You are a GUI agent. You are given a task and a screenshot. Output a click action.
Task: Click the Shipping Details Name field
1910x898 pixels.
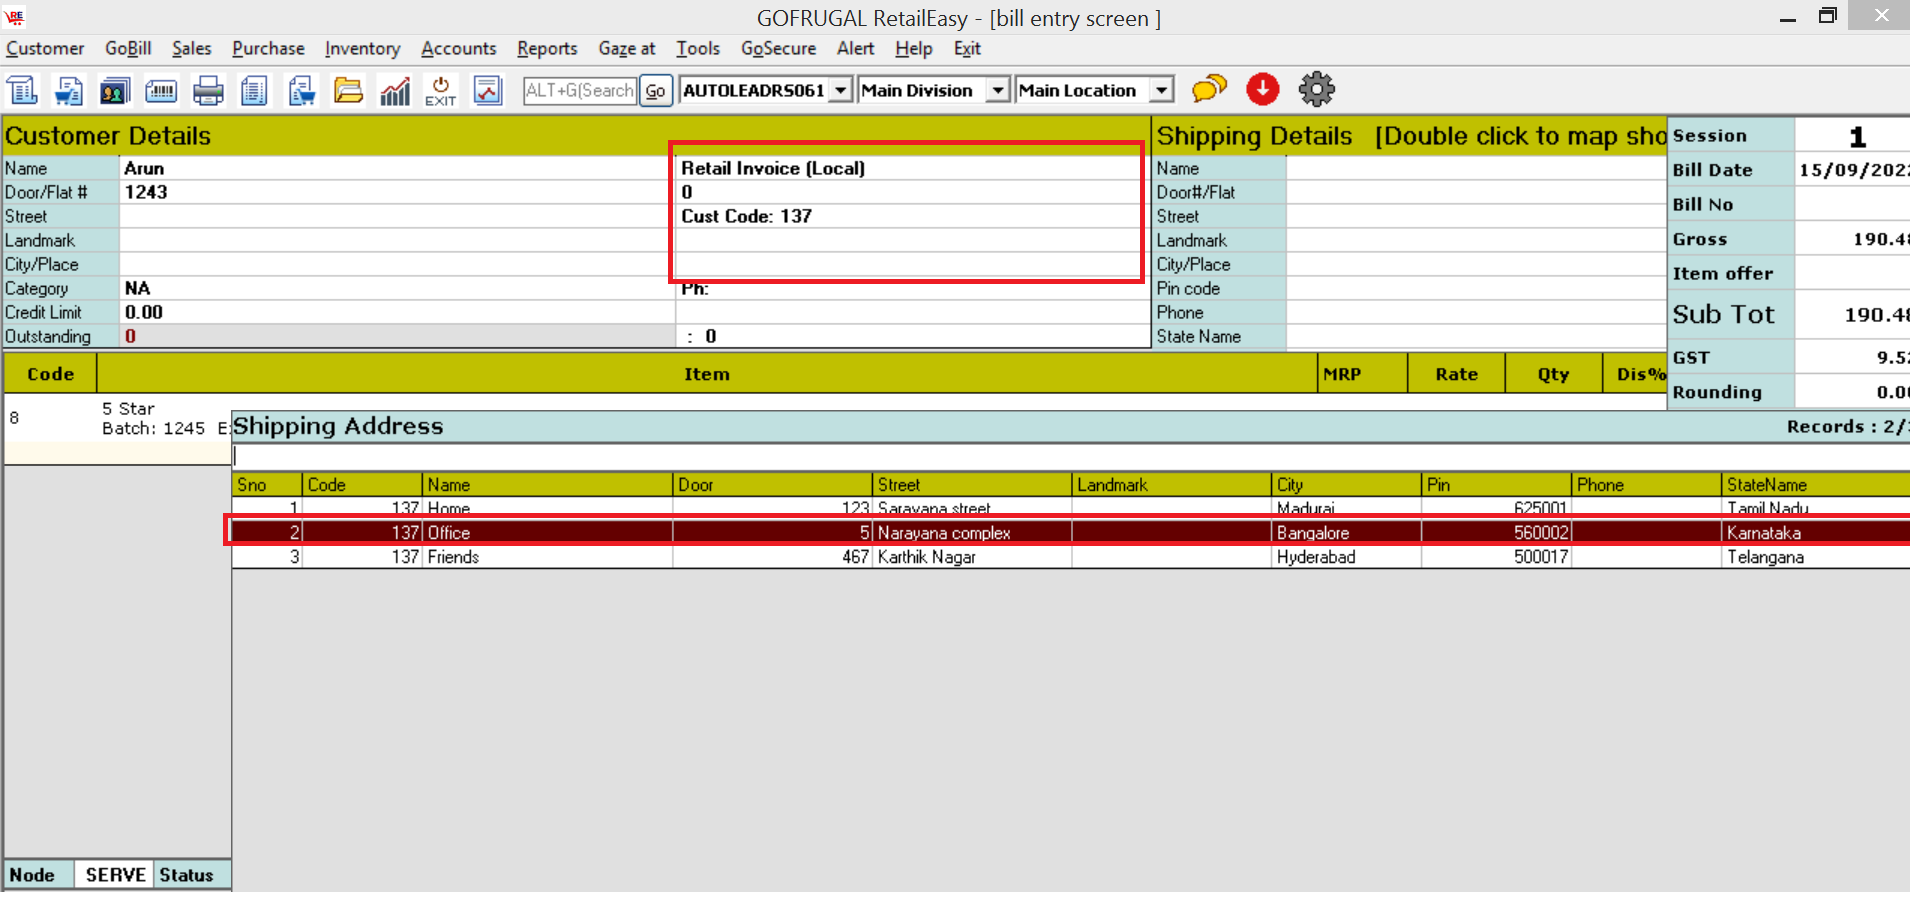pyautogui.click(x=1476, y=168)
